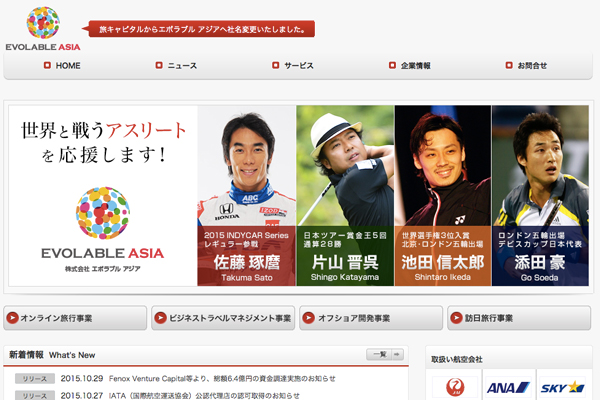Open the オンライン旅行事業 button
Screen dimensions: 600x400
pos(75,318)
